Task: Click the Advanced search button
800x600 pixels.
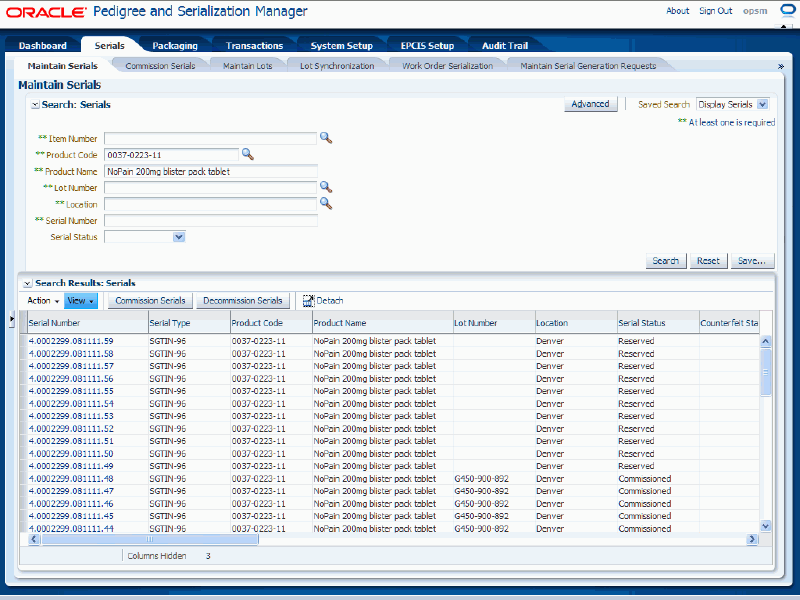Action: pos(590,104)
